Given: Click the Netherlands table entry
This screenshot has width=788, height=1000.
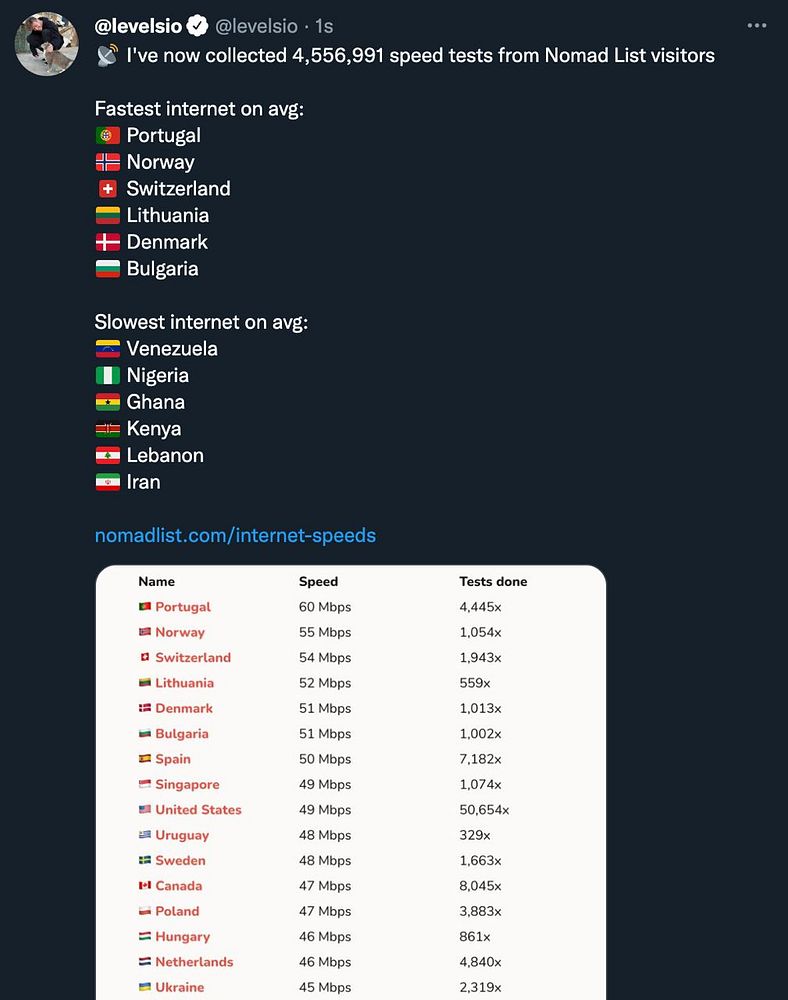Looking at the screenshot, I should point(194,962).
